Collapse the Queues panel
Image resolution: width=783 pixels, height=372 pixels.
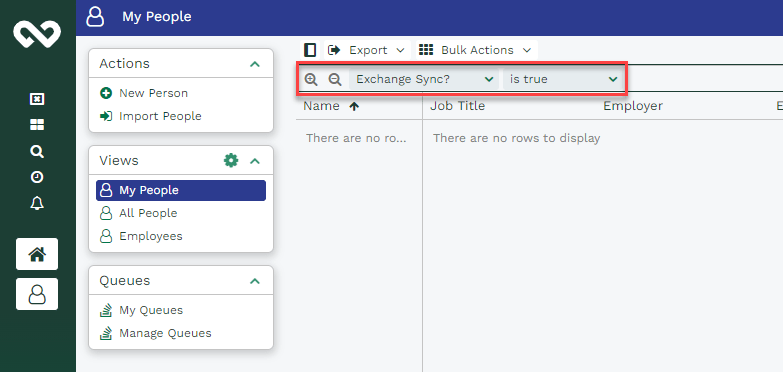coord(255,281)
